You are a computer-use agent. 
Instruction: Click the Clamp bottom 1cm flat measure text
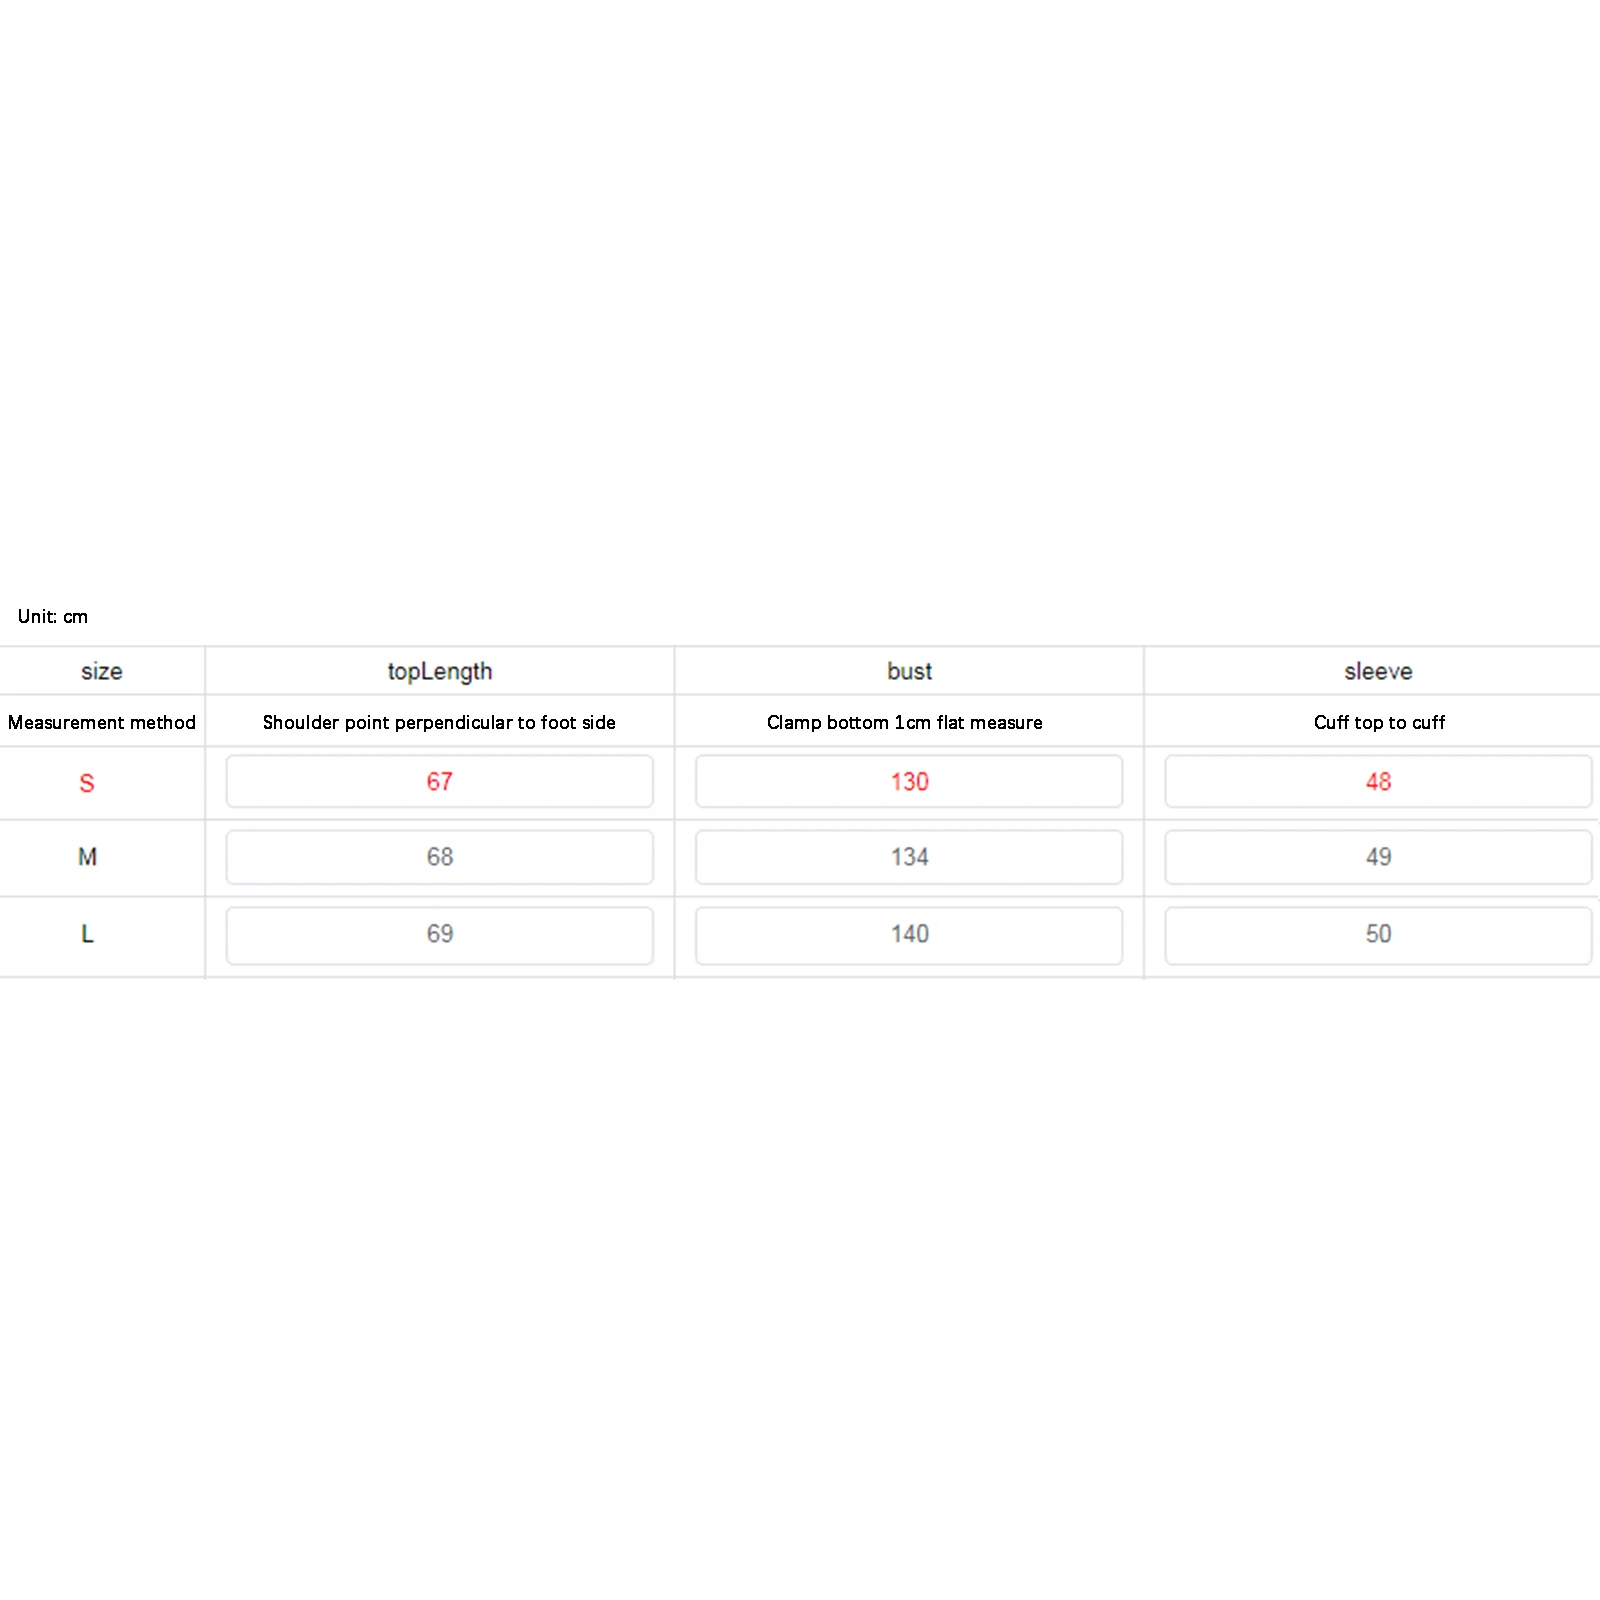tap(904, 722)
